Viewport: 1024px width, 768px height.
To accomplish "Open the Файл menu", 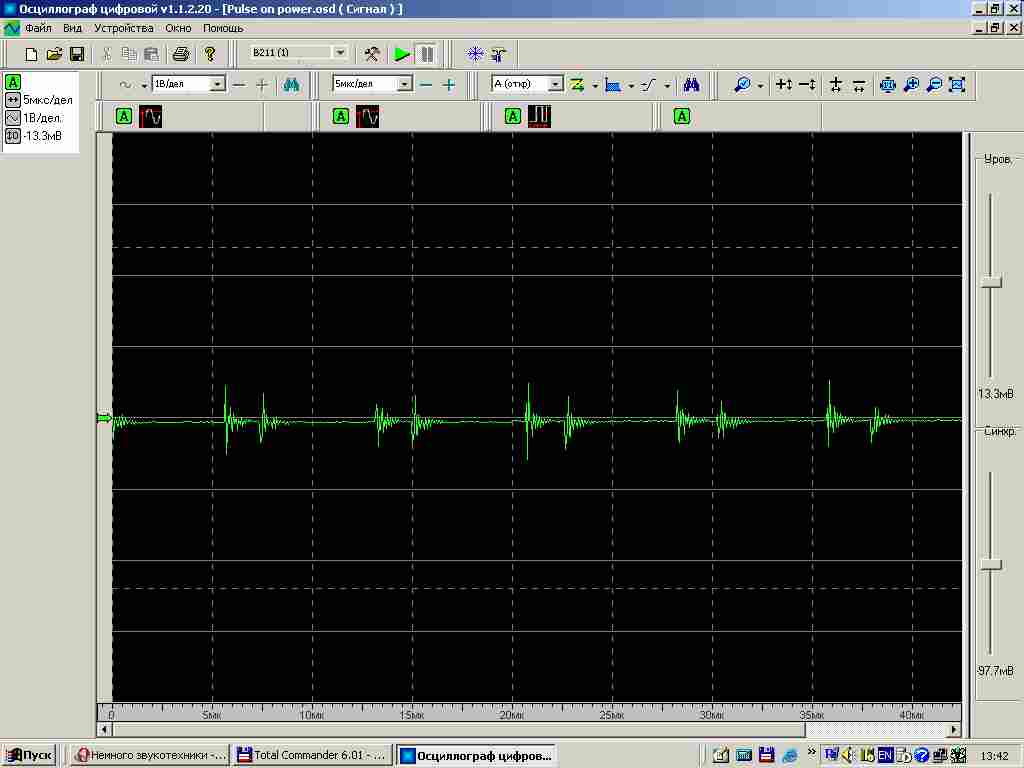I will (x=38, y=28).
